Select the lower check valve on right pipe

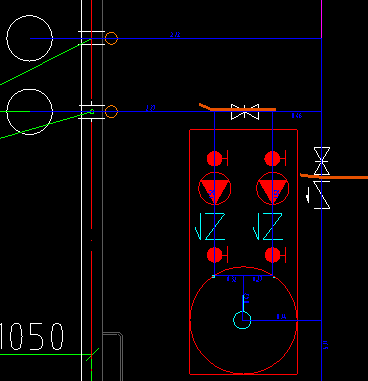tap(320, 195)
